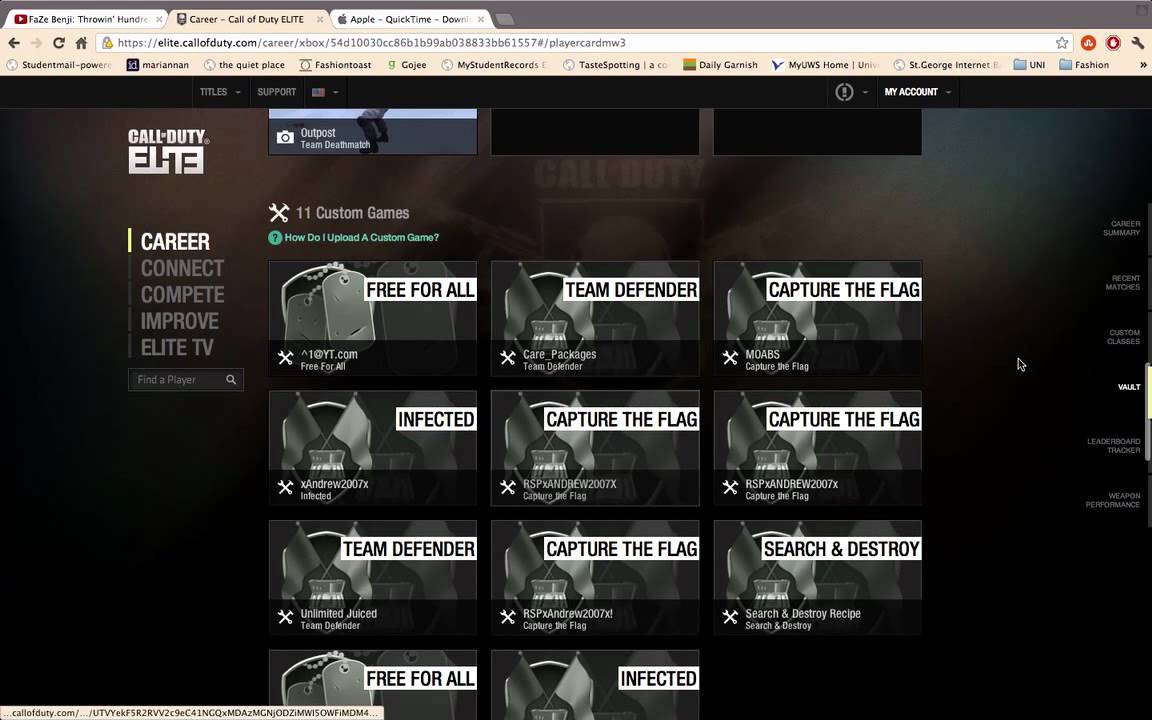Click the browser back arrow
Screen dimensions: 1152x720
tap(14, 43)
